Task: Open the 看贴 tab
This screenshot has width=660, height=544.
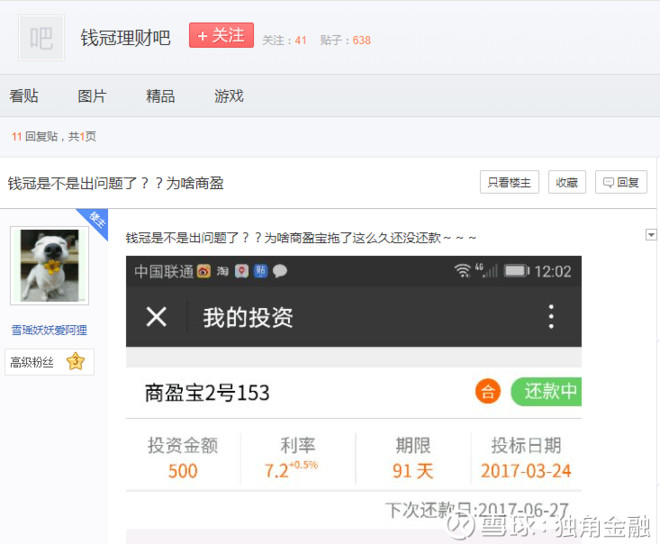Action: (x=24, y=96)
